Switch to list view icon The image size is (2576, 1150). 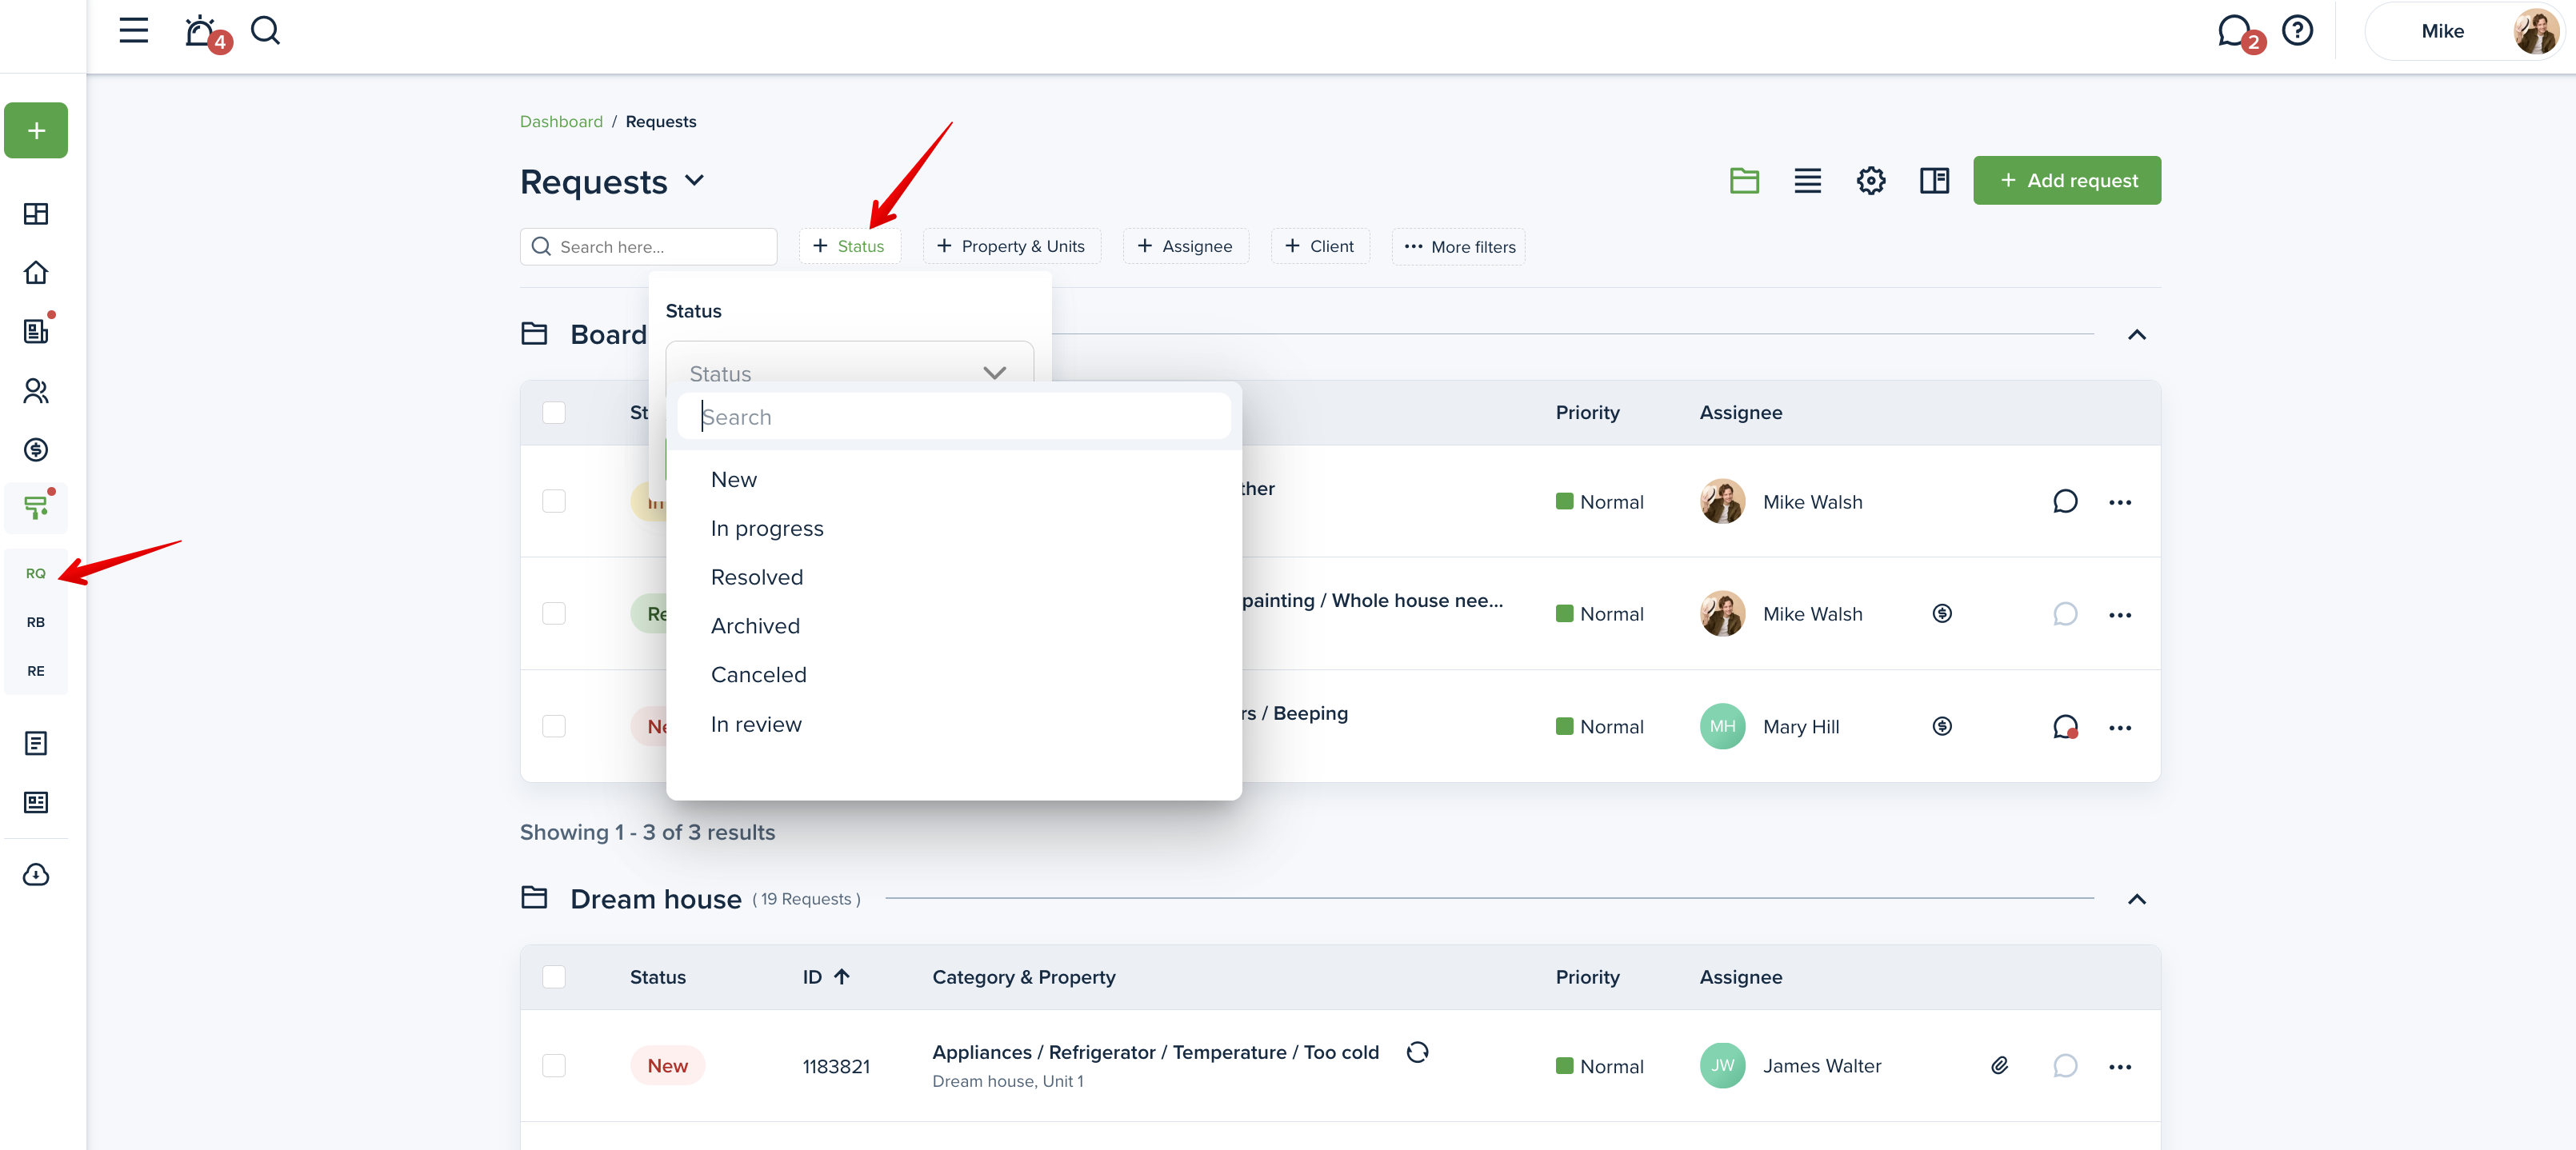coord(1807,180)
